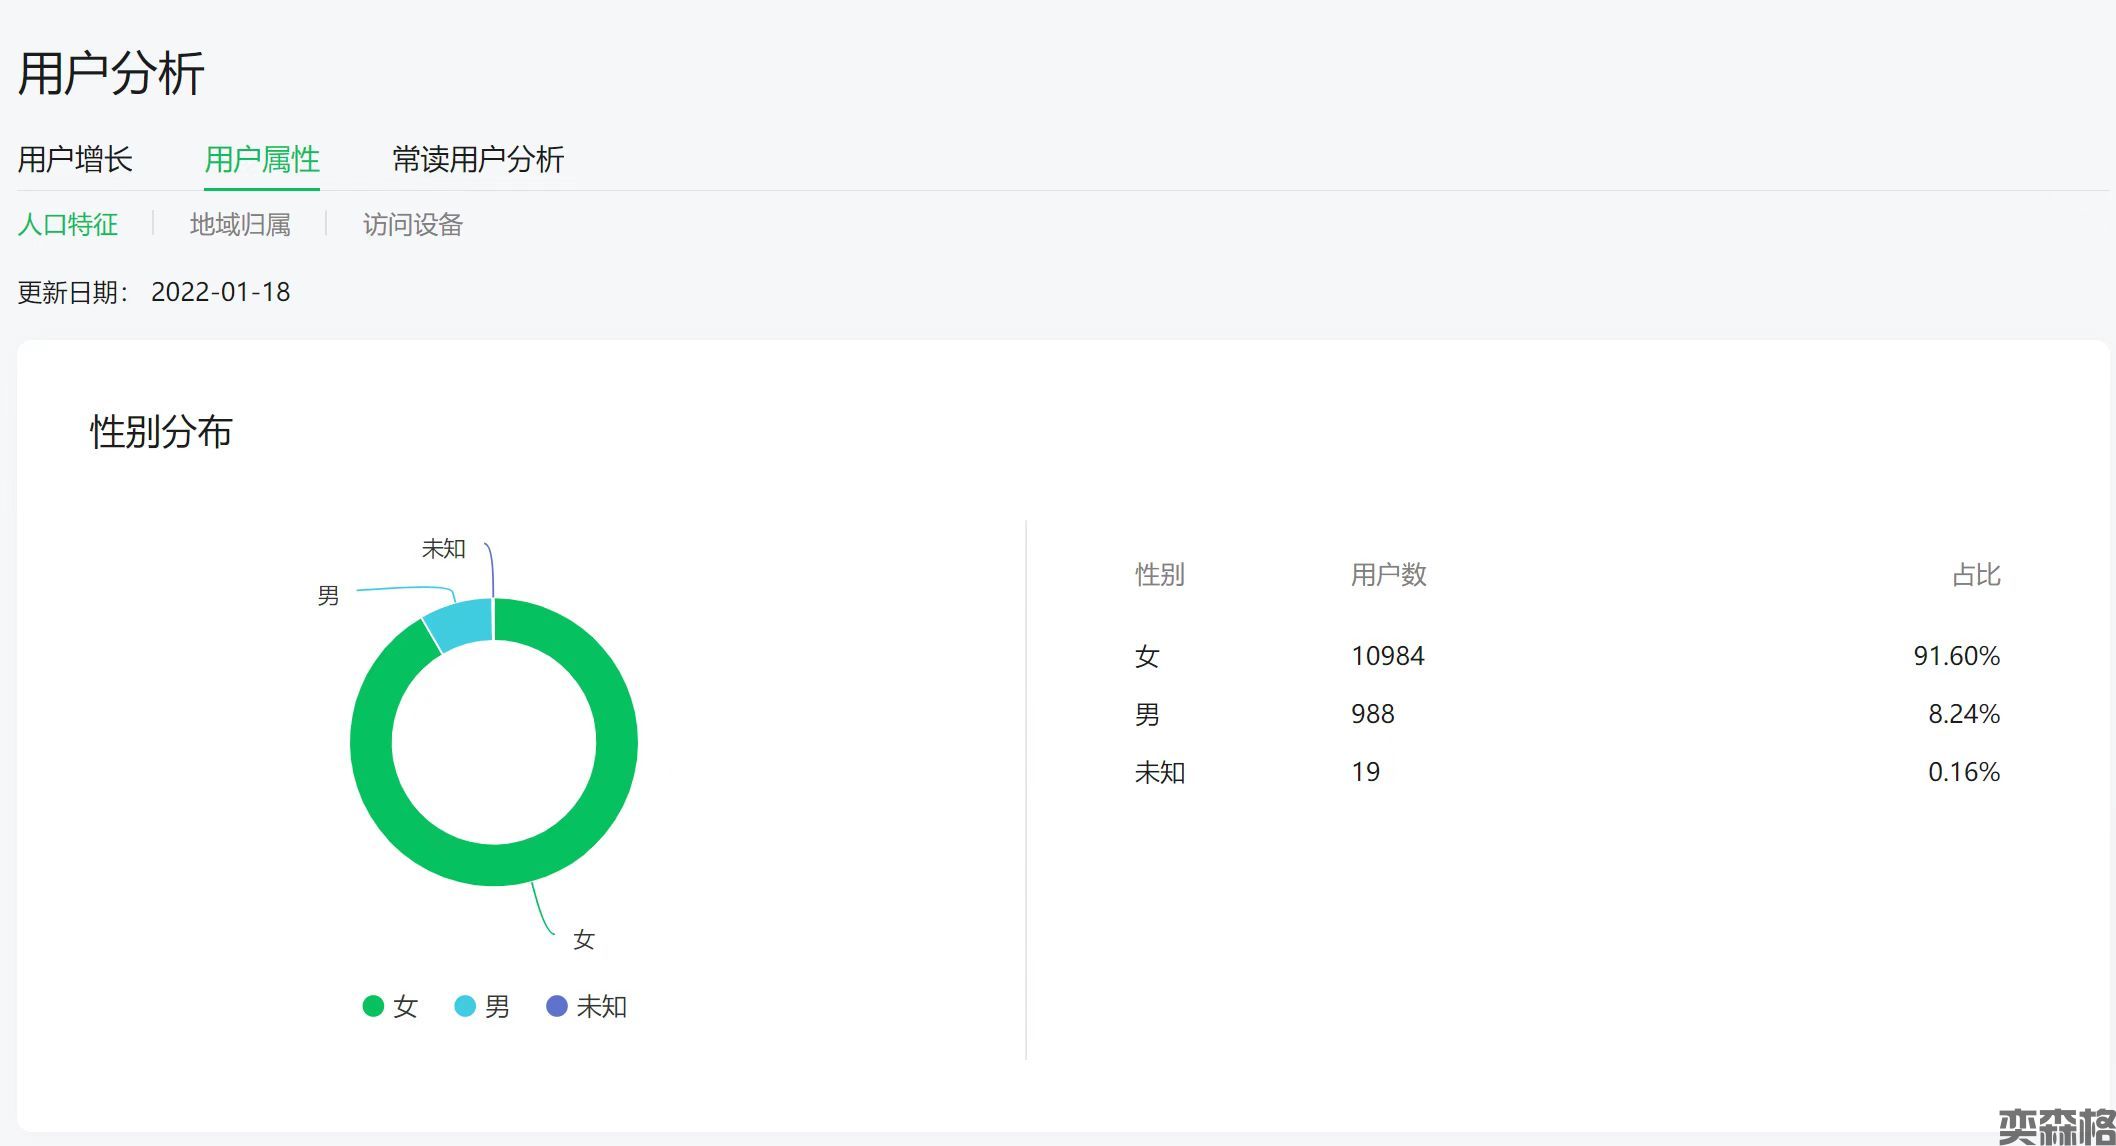Open the 地域归属 sub-tab
Viewport: 2116px width, 1146px height.
(240, 224)
